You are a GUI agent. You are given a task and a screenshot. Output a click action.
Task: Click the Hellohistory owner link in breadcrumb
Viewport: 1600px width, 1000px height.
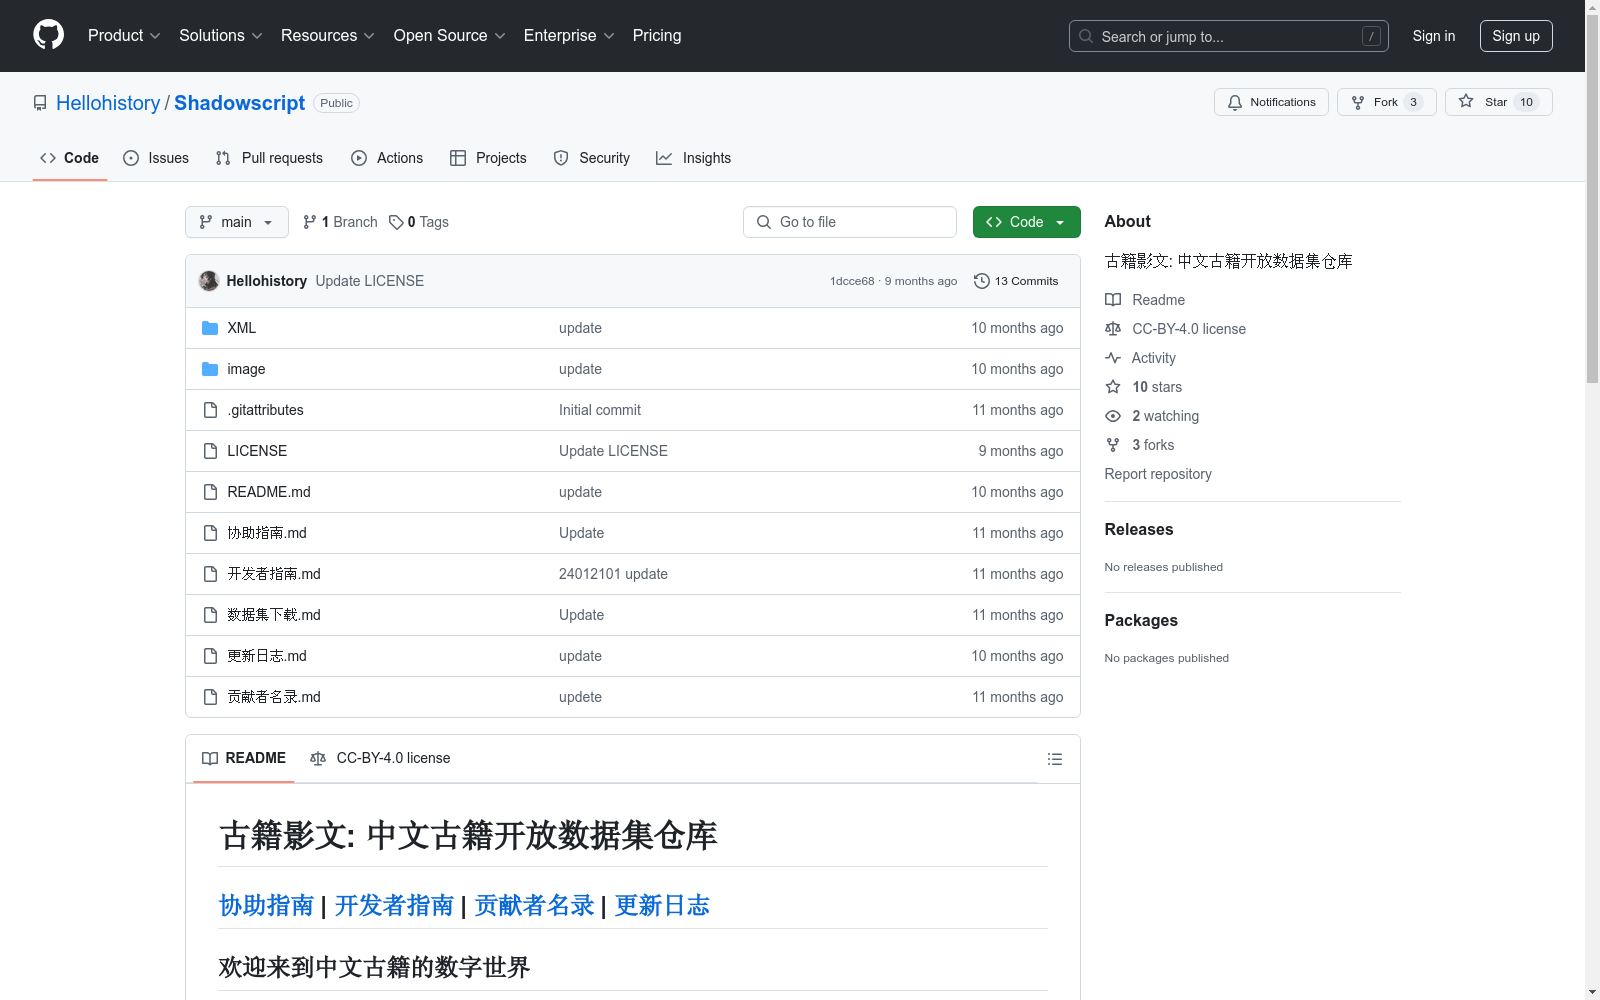[108, 103]
